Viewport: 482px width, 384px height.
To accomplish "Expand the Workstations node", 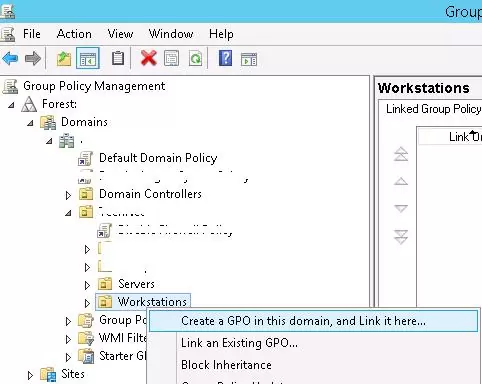I will [x=87, y=303].
